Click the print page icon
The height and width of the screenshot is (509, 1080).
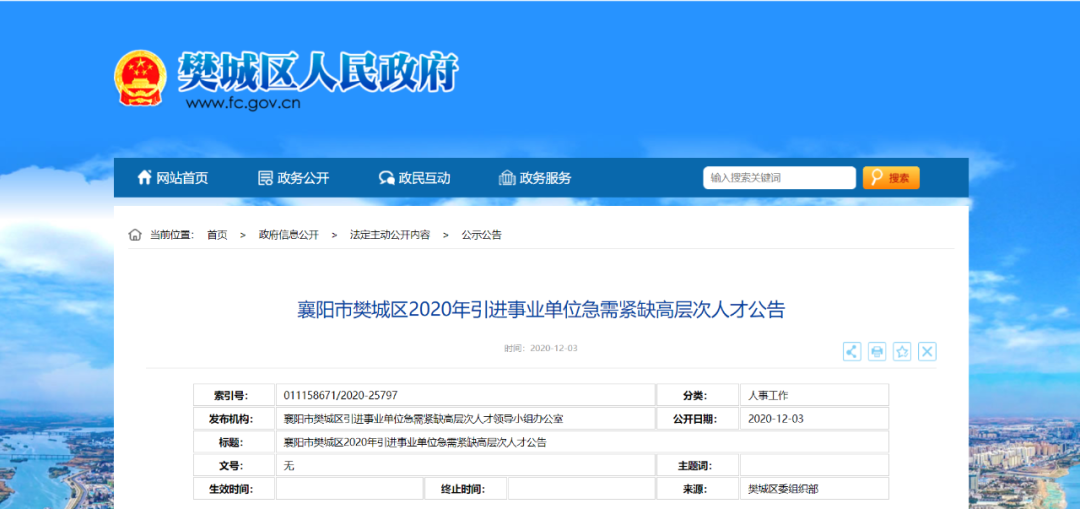pos(877,351)
